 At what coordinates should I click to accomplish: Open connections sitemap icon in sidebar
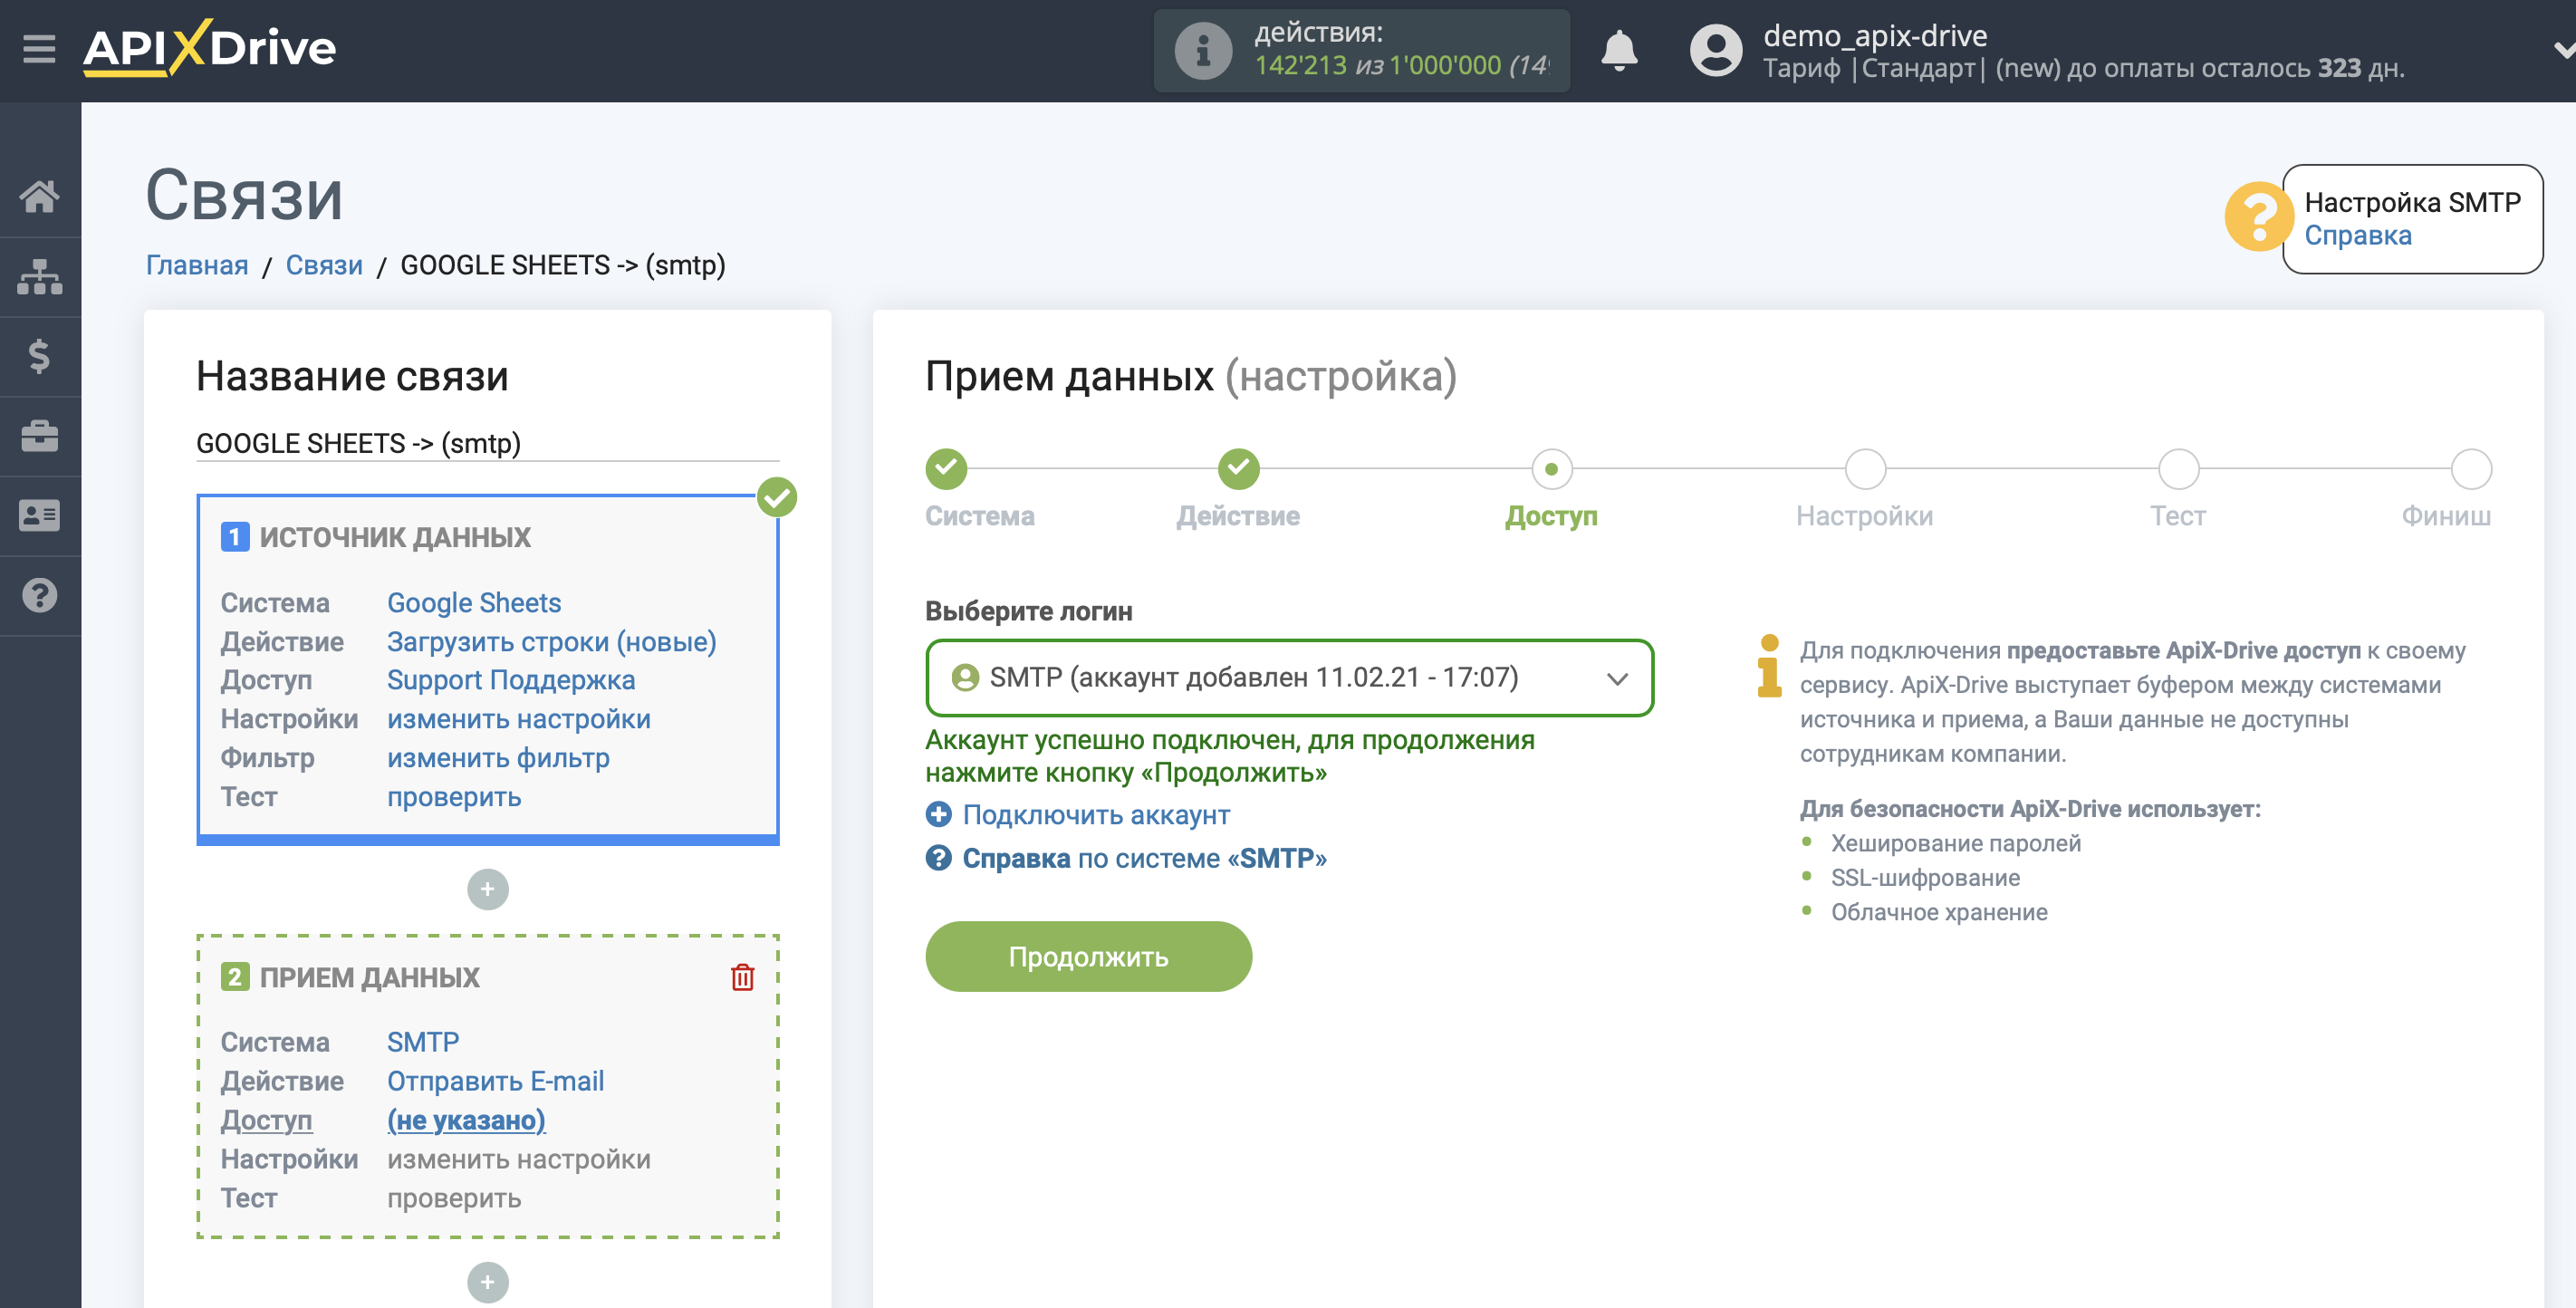(x=40, y=277)
